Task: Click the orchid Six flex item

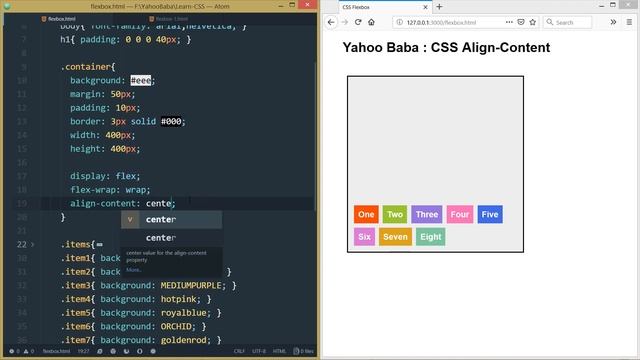Action: [364, 237]
